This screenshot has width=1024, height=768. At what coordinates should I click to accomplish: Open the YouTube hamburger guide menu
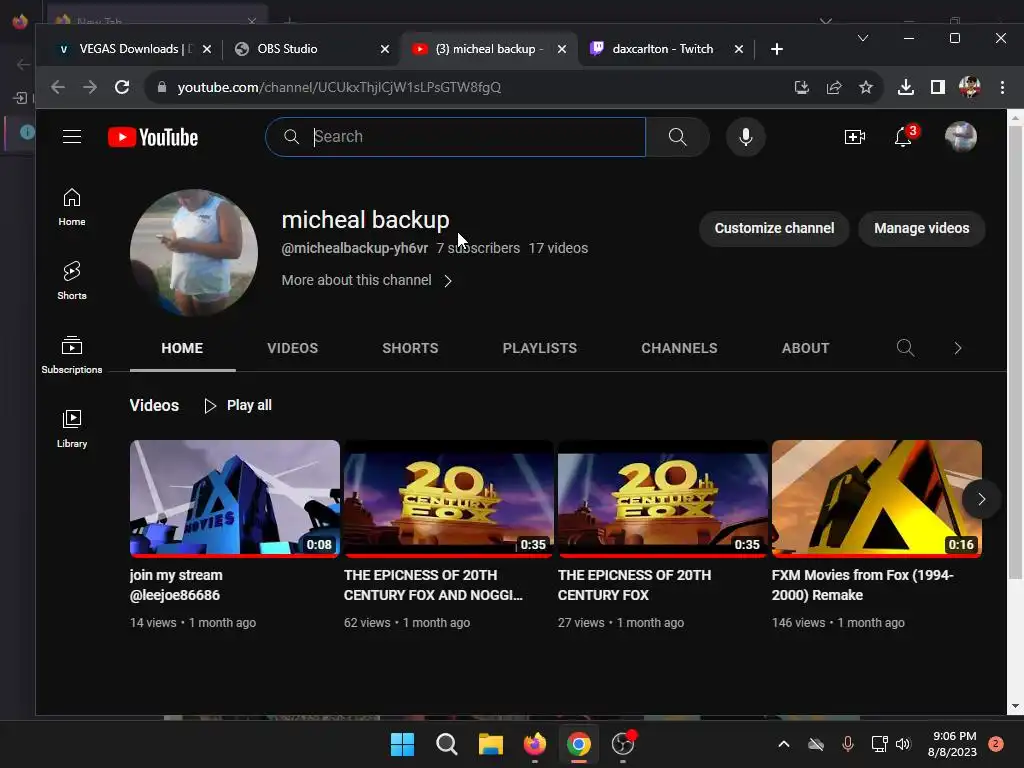coord(72,136)
